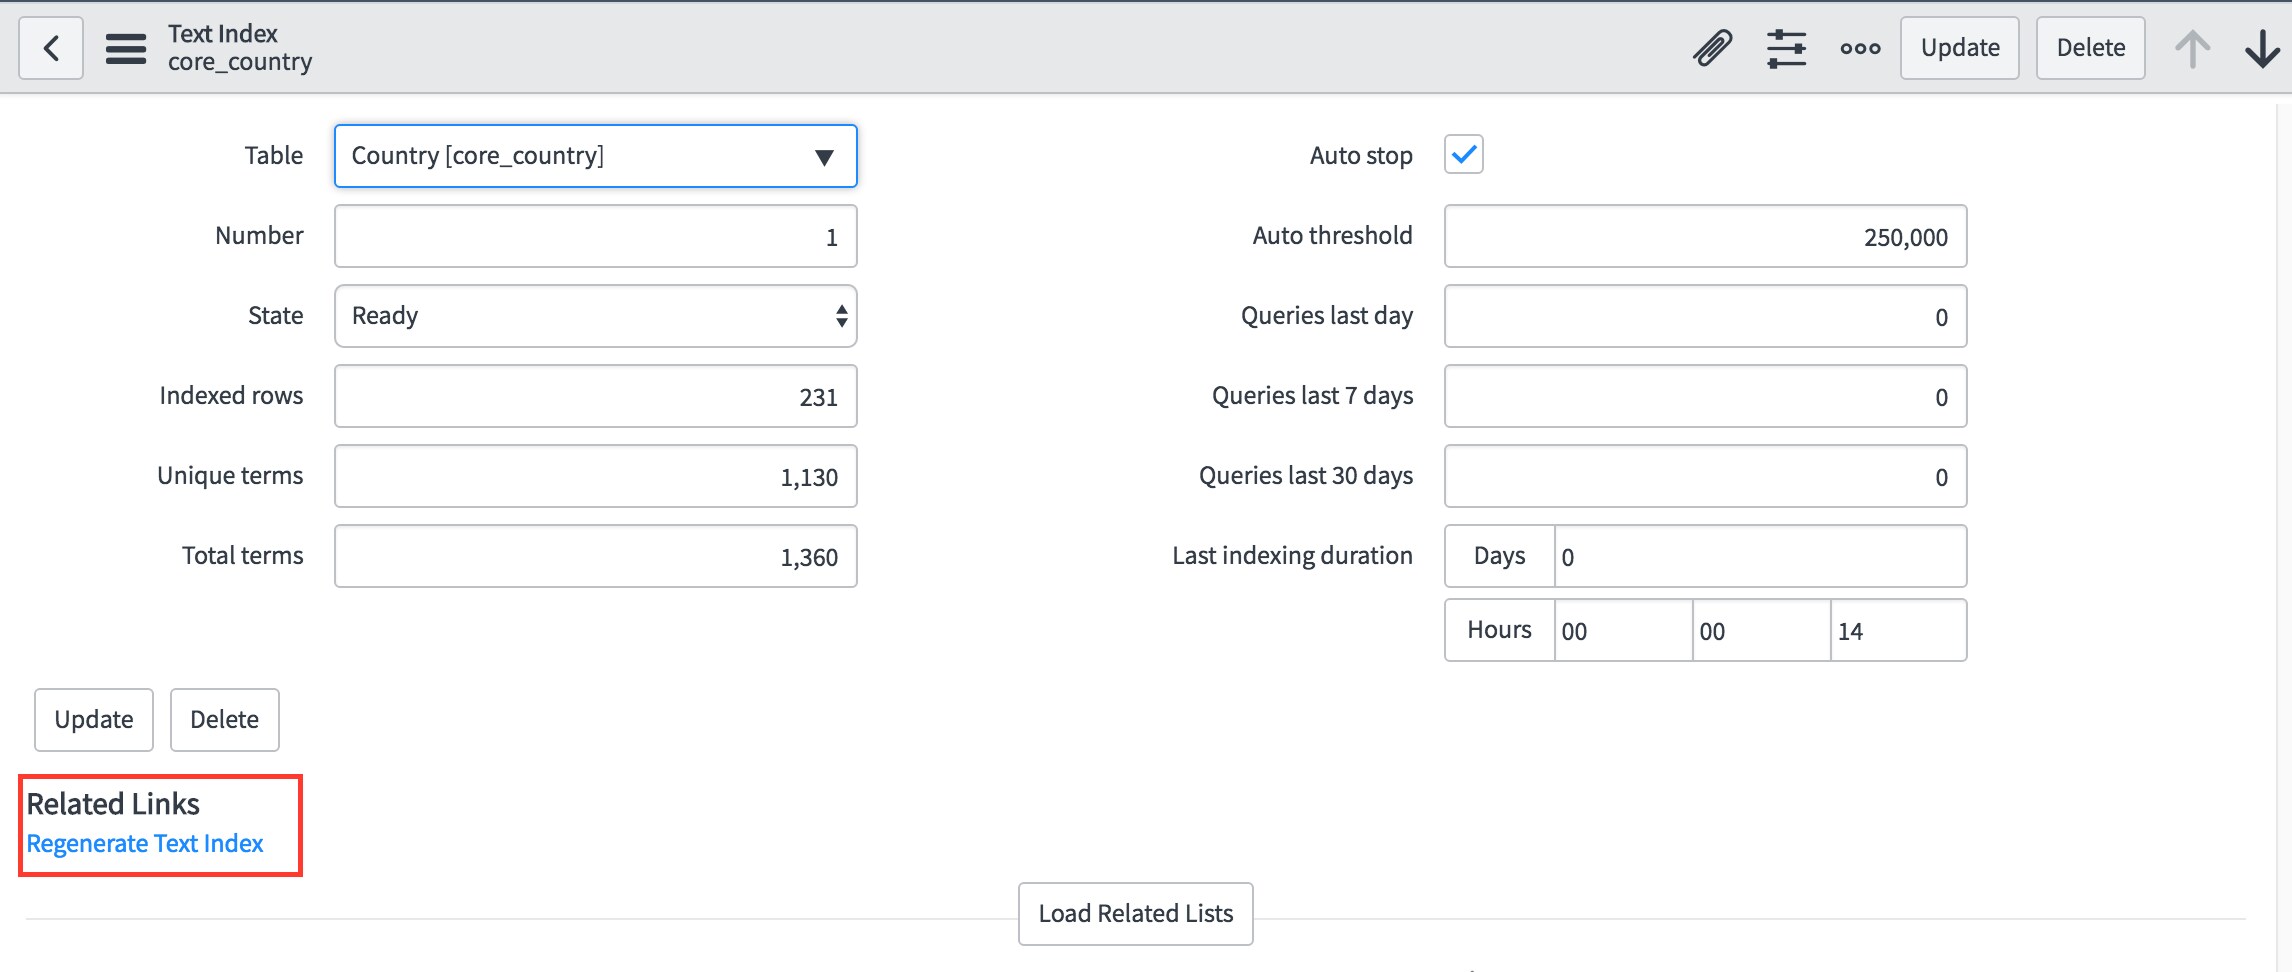Go to previous record with up arrow
The image size is (2292, 972).
2192,48
